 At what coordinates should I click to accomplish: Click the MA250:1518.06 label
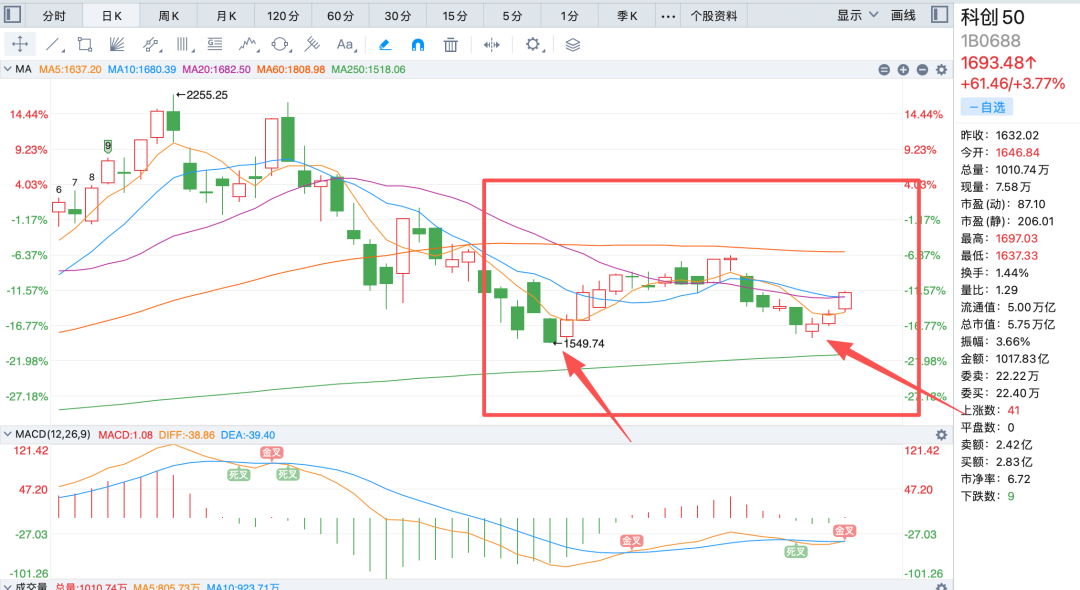coord(368,70)
